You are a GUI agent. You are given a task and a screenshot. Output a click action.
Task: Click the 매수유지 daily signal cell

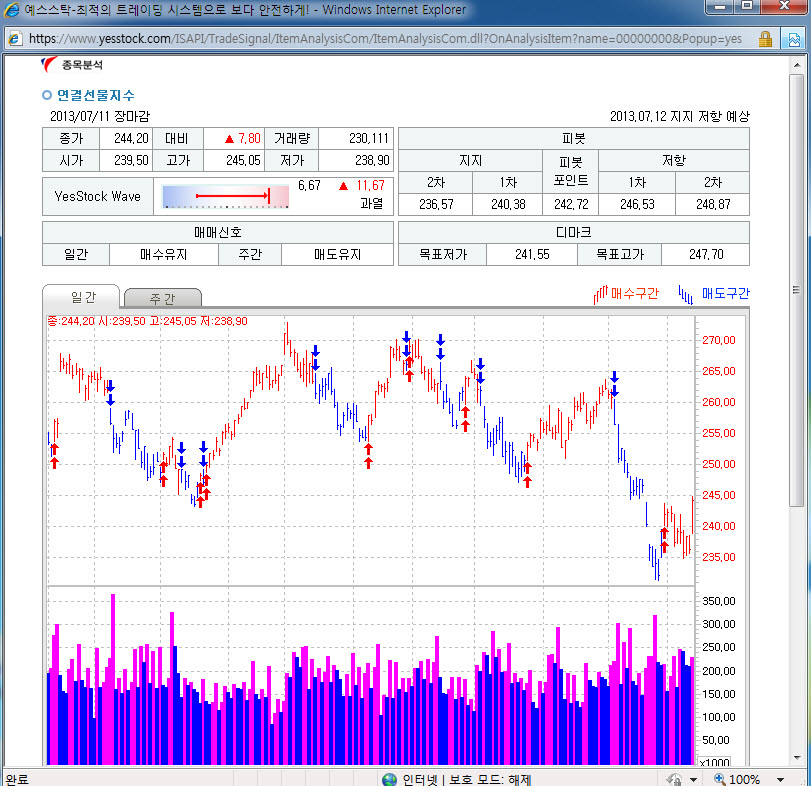(164, 254)
